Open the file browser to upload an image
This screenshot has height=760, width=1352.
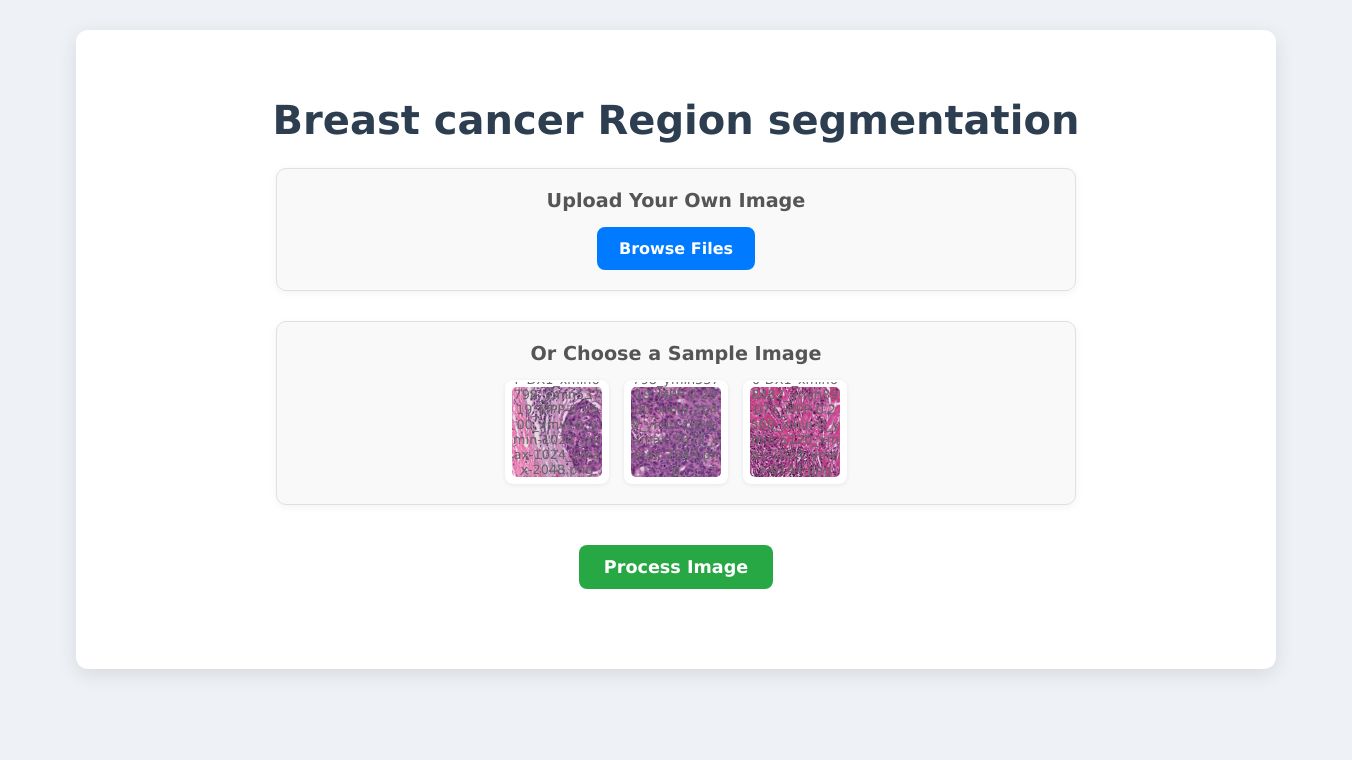pos(675,249)
